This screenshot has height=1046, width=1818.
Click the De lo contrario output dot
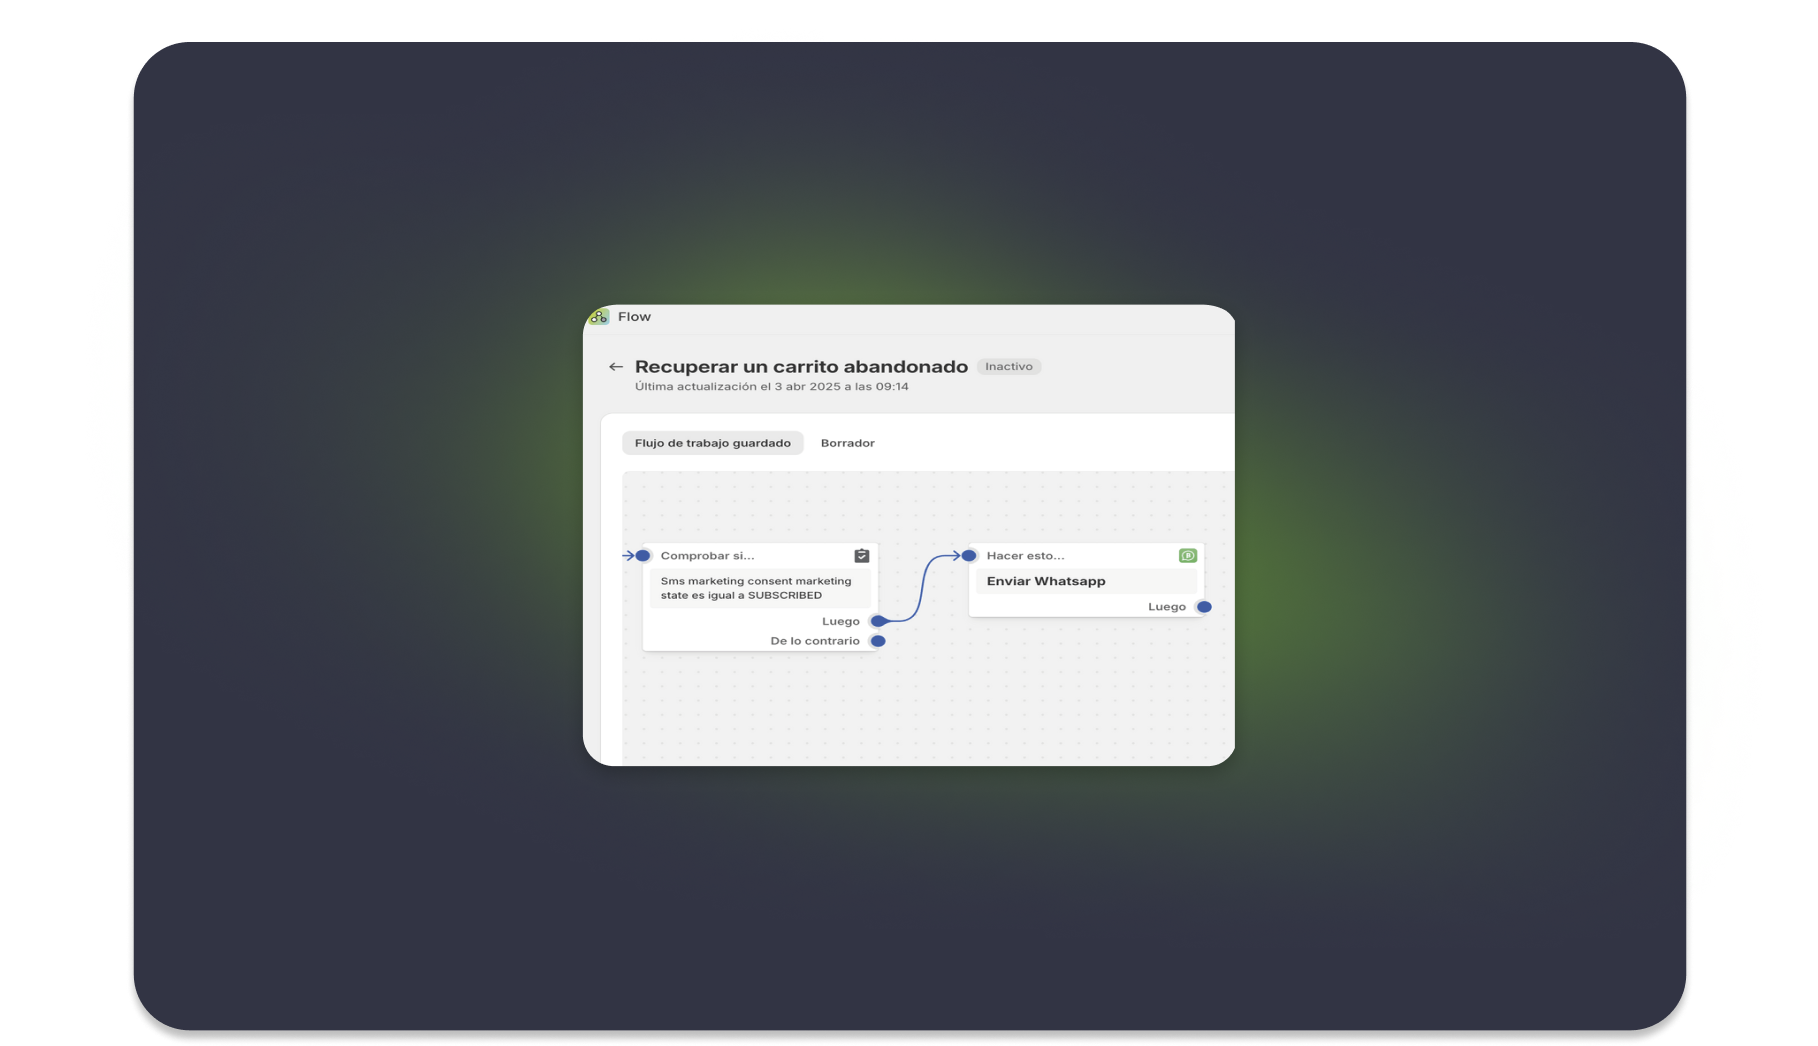(878, 641)
